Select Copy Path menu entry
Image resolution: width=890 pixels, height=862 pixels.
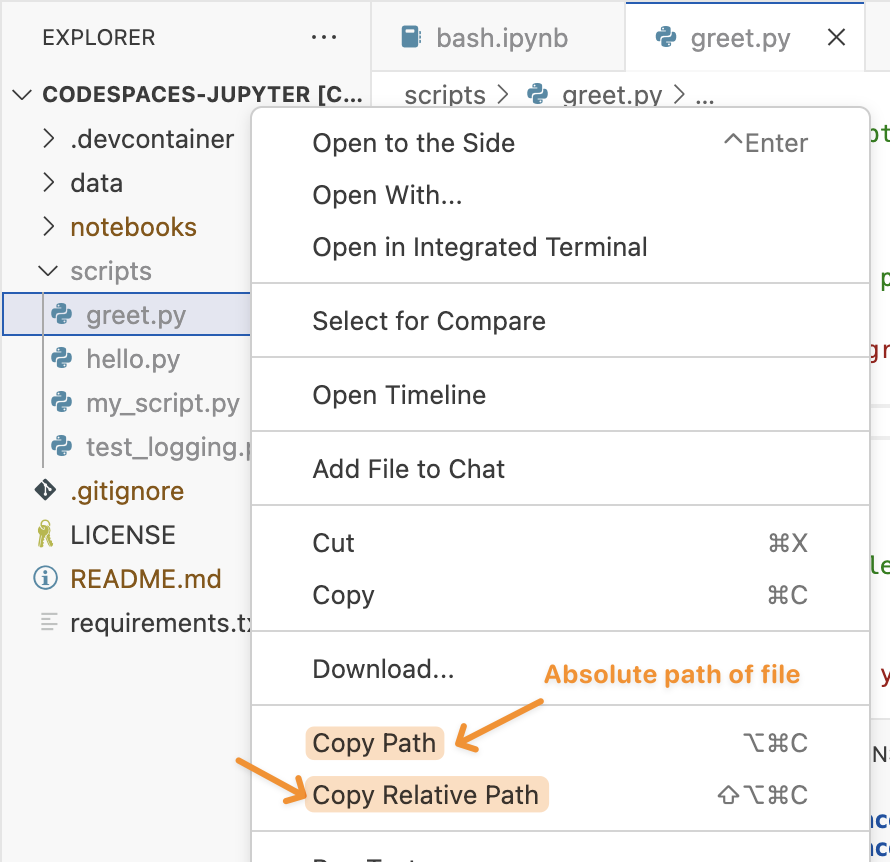pos(374,744)
